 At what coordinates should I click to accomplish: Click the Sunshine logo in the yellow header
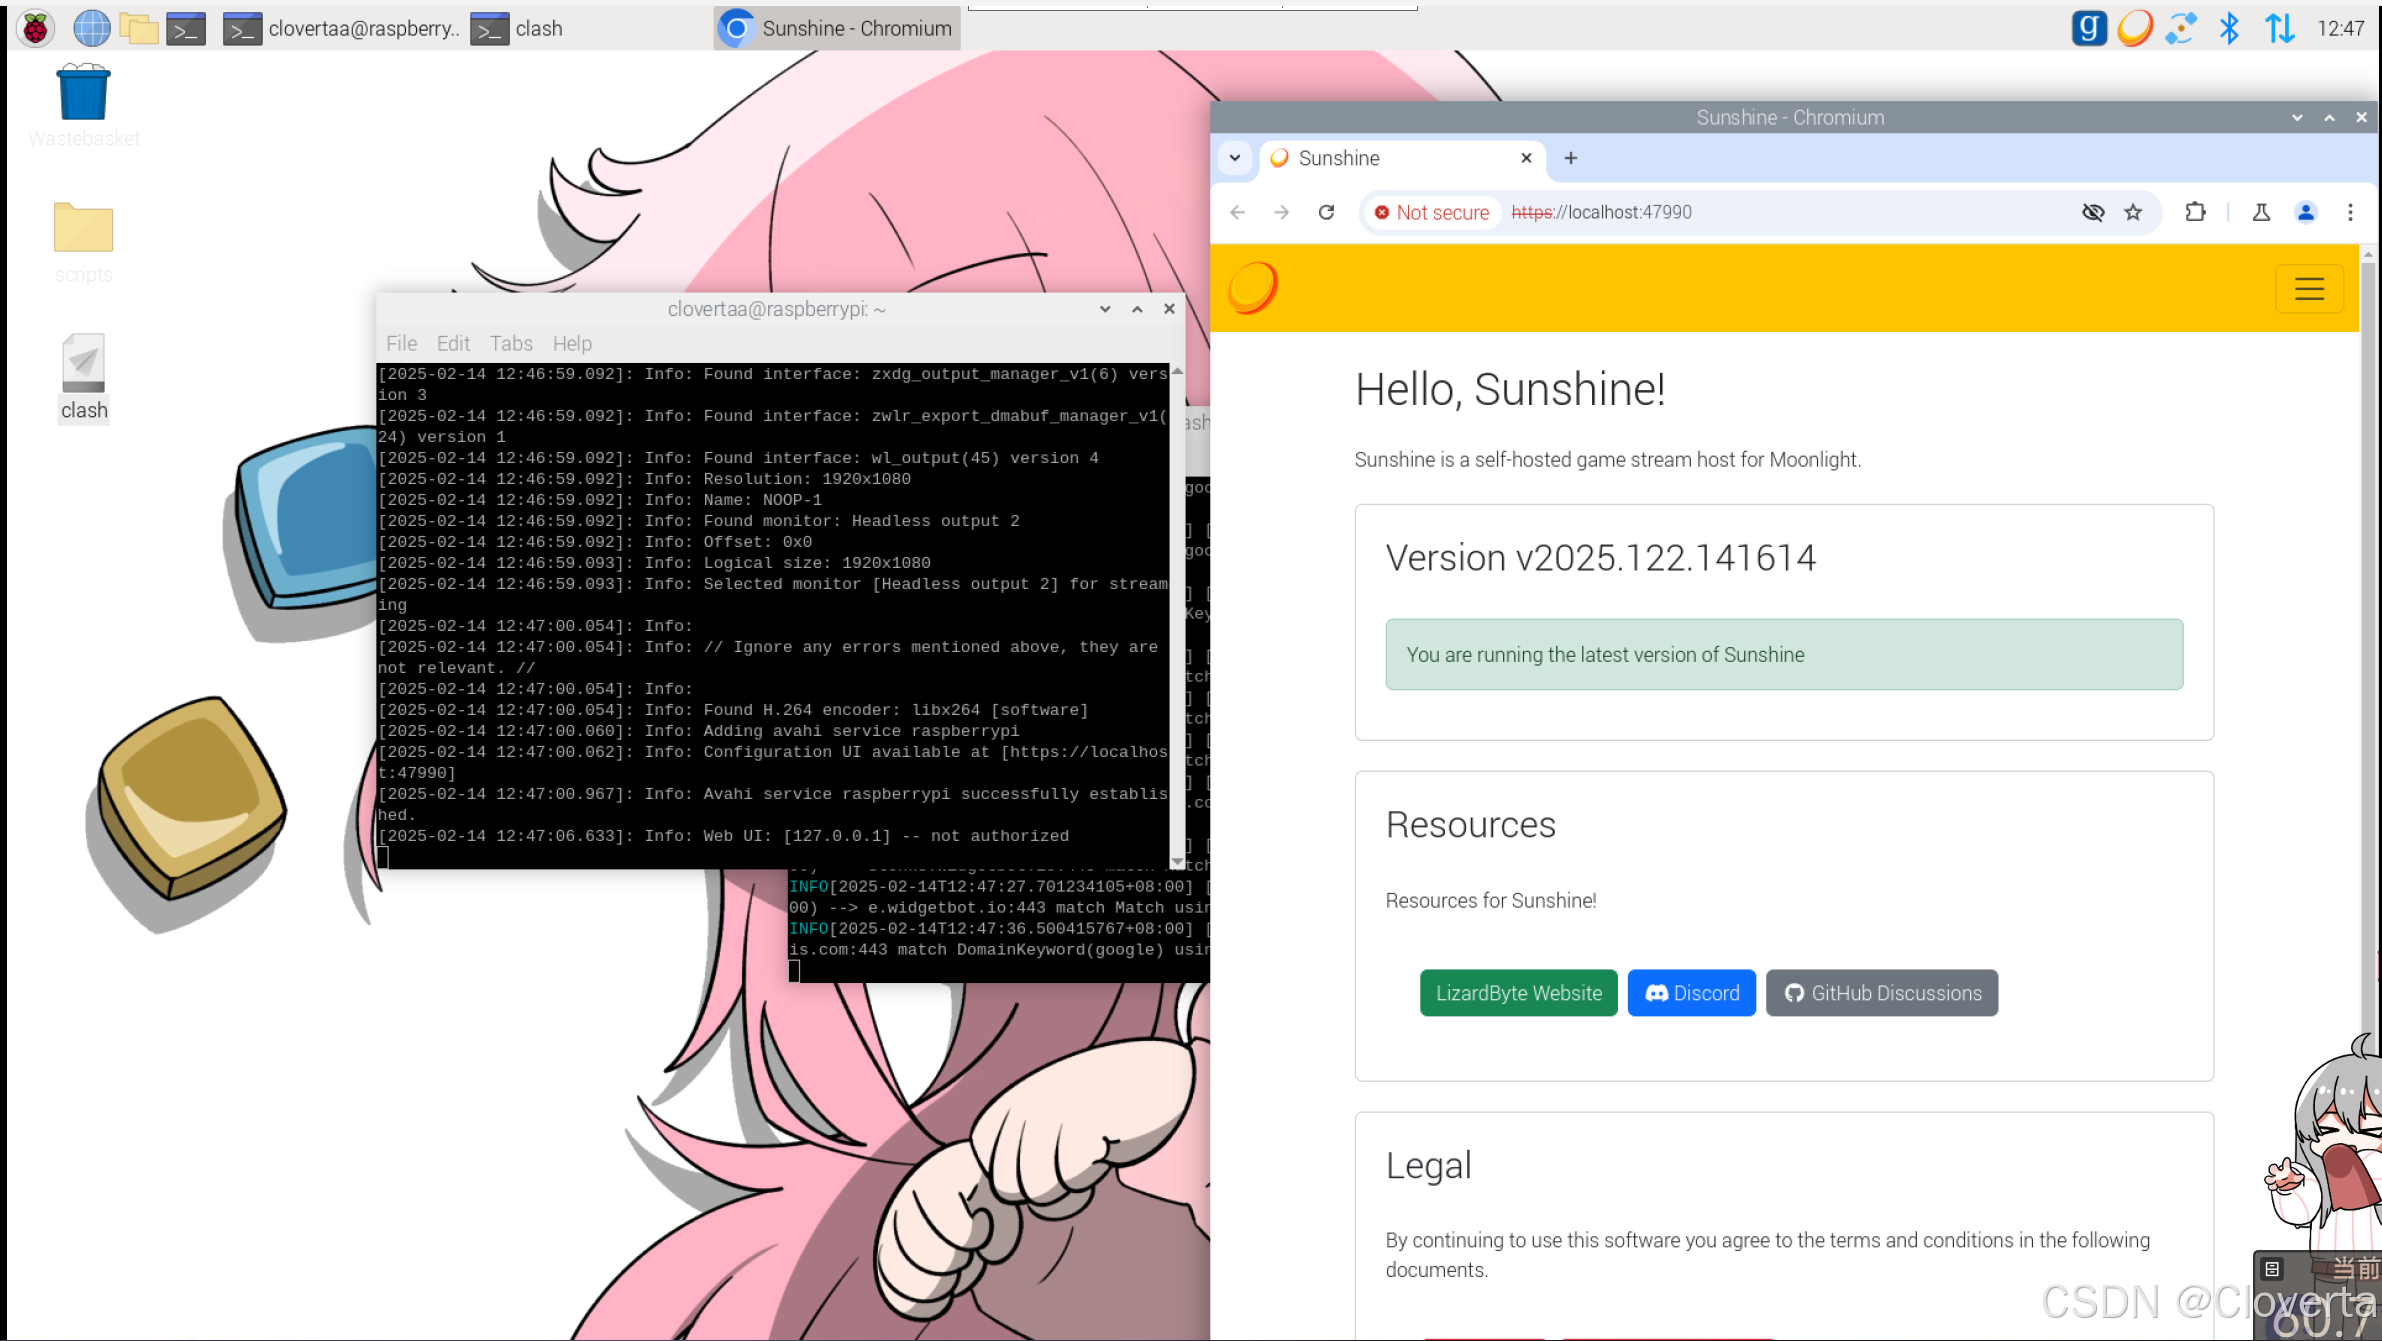point(1252,288)
